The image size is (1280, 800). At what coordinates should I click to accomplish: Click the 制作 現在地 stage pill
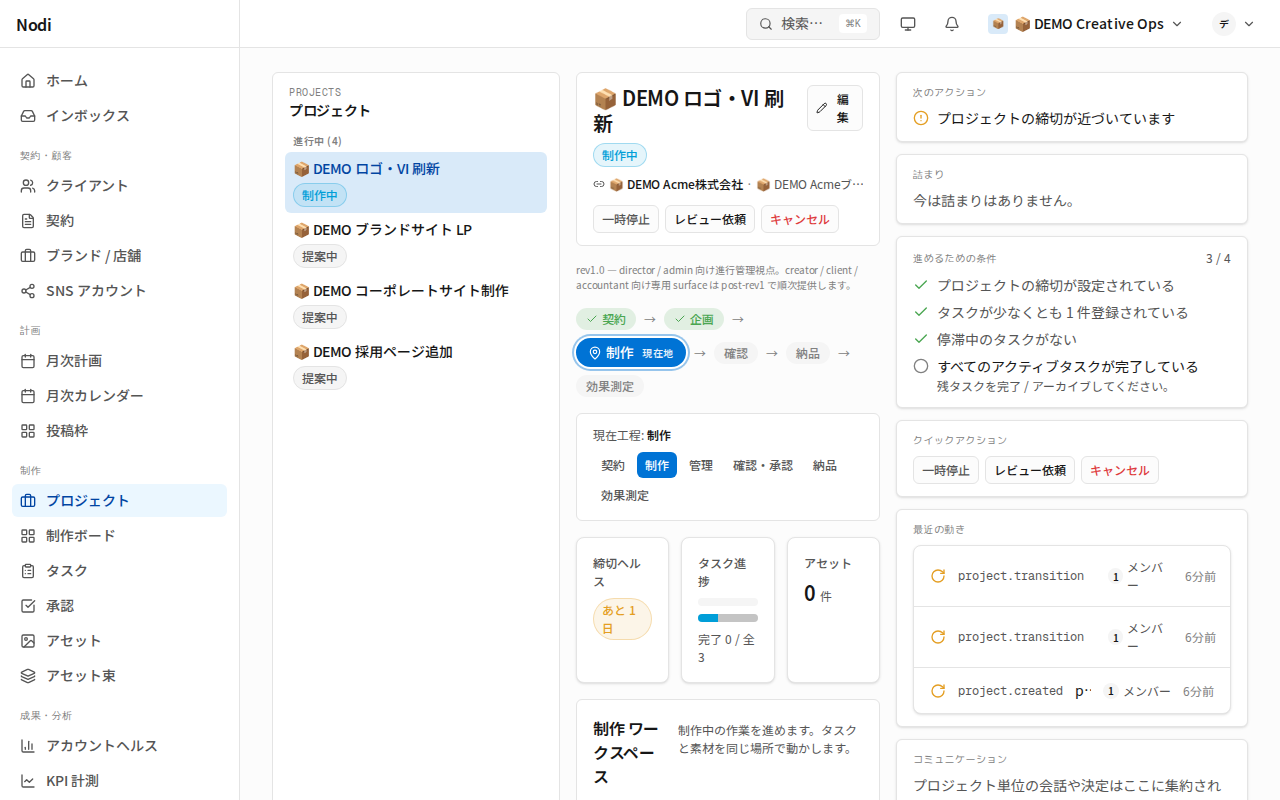tap(631, 353)
